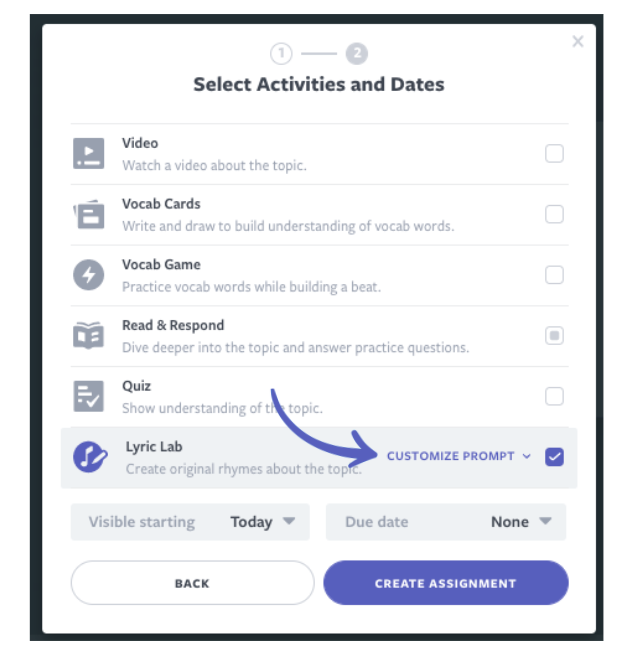
Task: Check the Vocab Cards checkbox
Action: pos(554,214)
